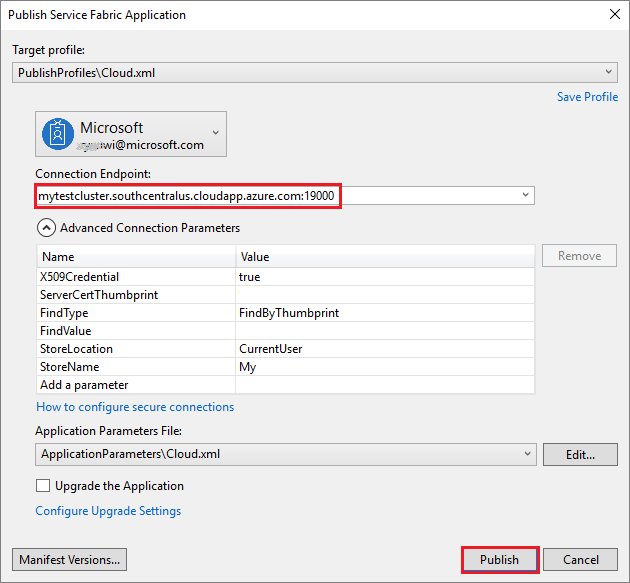630x583 pixels.
Task: Open Configure Upgrade Settings link
Action: [x=108, y=511]
